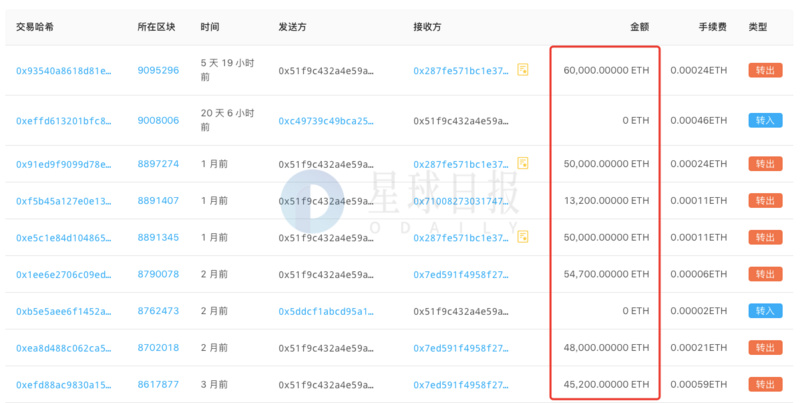
Task: Select fee 0.00059ETH
Action: pyautogui.click(x=698, y=384)
